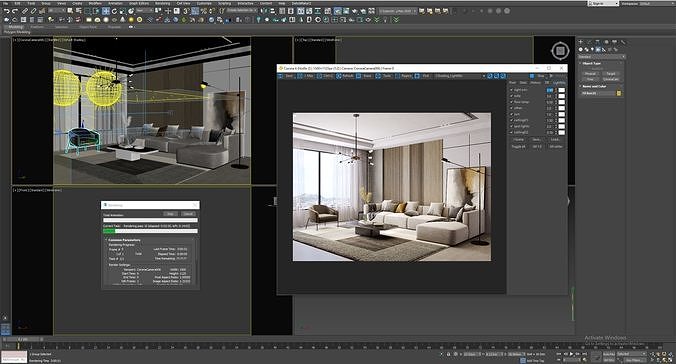Click the Redo arrow in main toolbar
This screenshot has width=676, height=364.
15,11
